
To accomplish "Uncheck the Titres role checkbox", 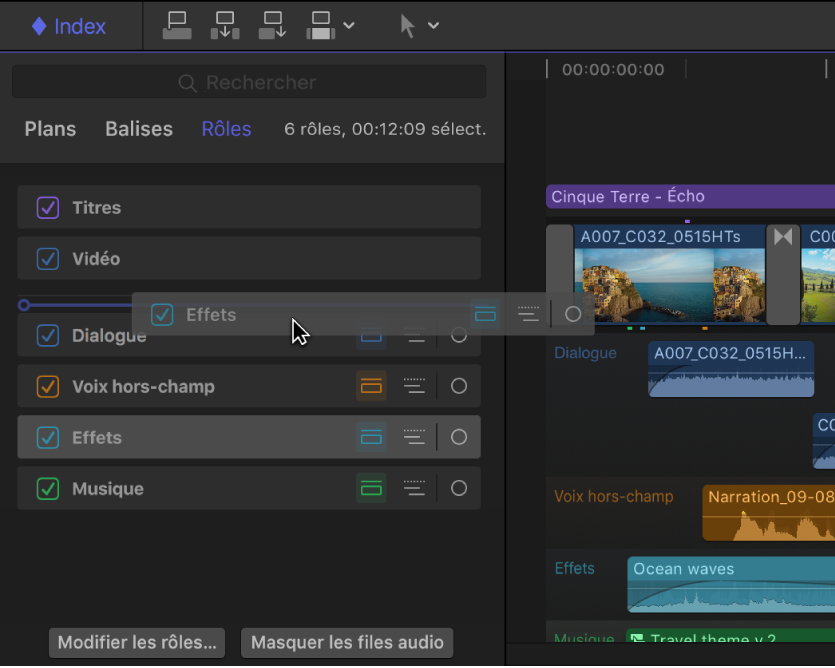I will point(48,208).
